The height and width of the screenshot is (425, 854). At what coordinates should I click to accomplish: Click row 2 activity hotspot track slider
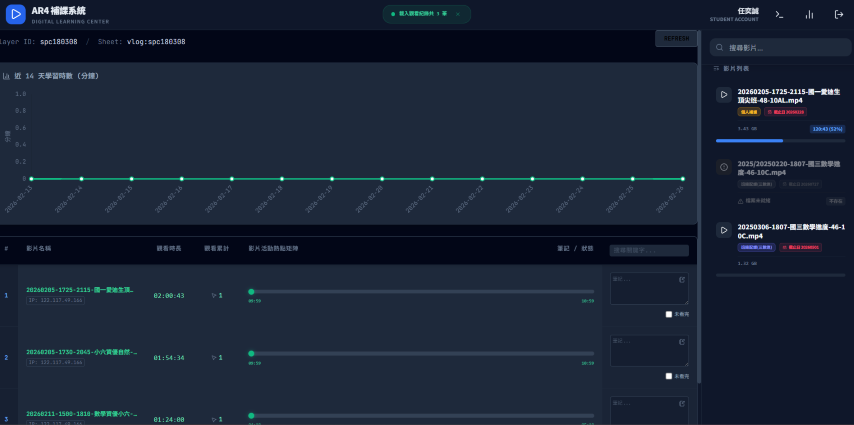coord(422,353)
